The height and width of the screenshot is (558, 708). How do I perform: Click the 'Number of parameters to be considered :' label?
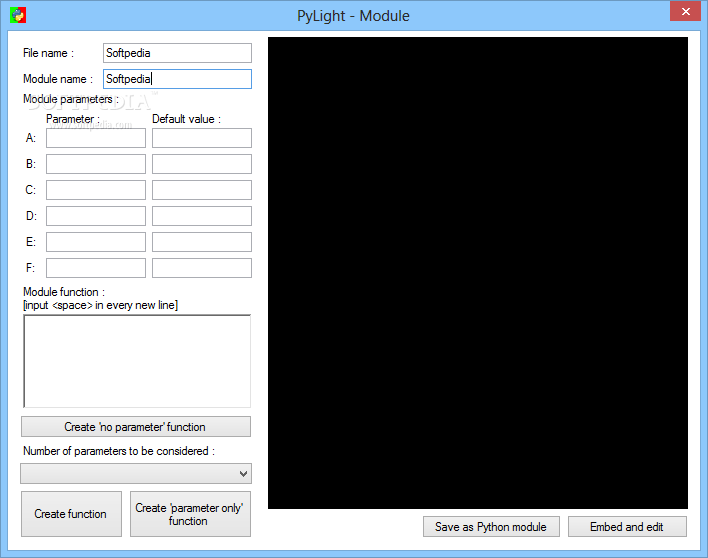point(119,451)
